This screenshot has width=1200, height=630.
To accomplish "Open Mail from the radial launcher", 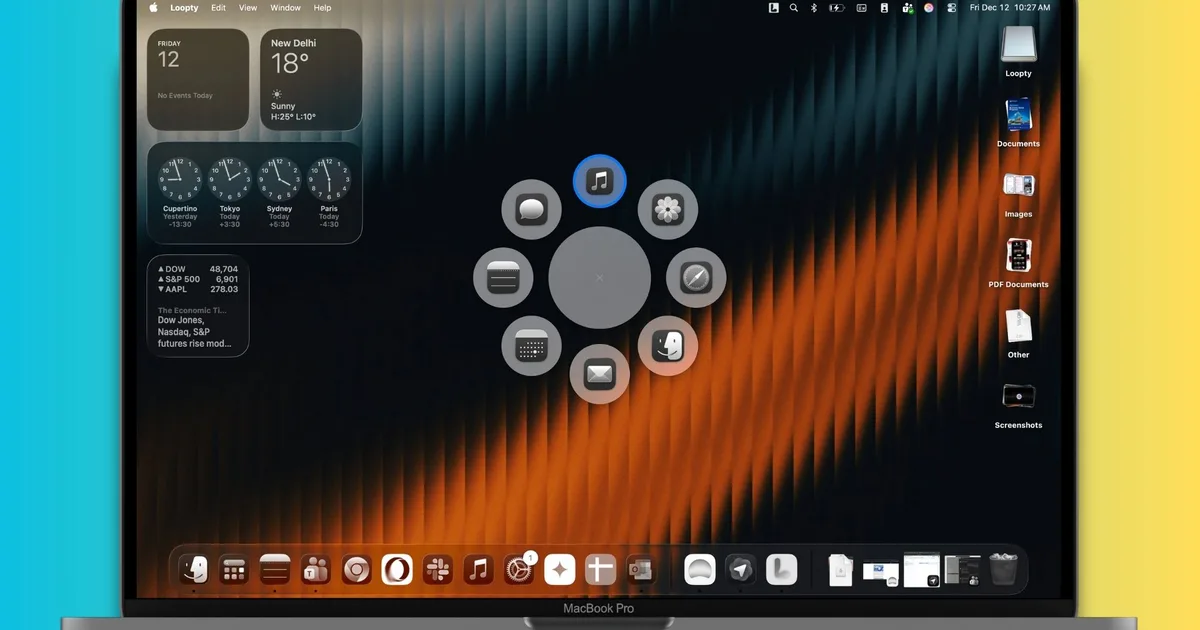I will (599, 374).
